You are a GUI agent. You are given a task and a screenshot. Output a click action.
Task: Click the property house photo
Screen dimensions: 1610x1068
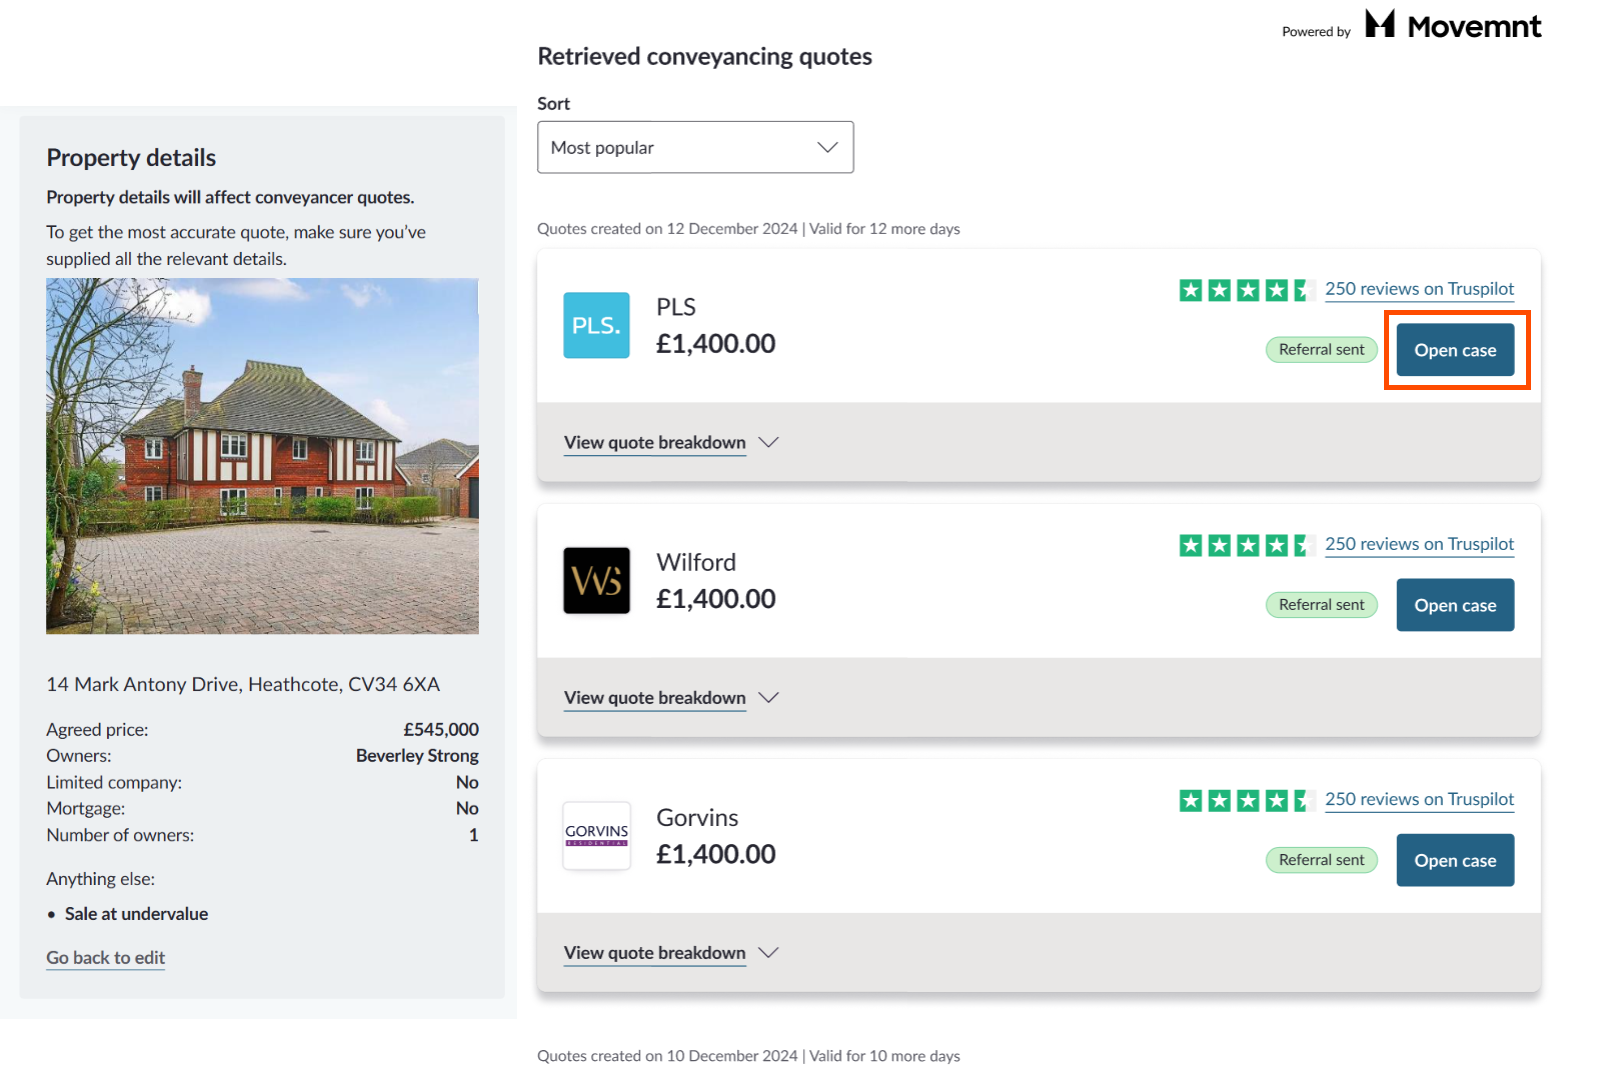click(262, 456)
